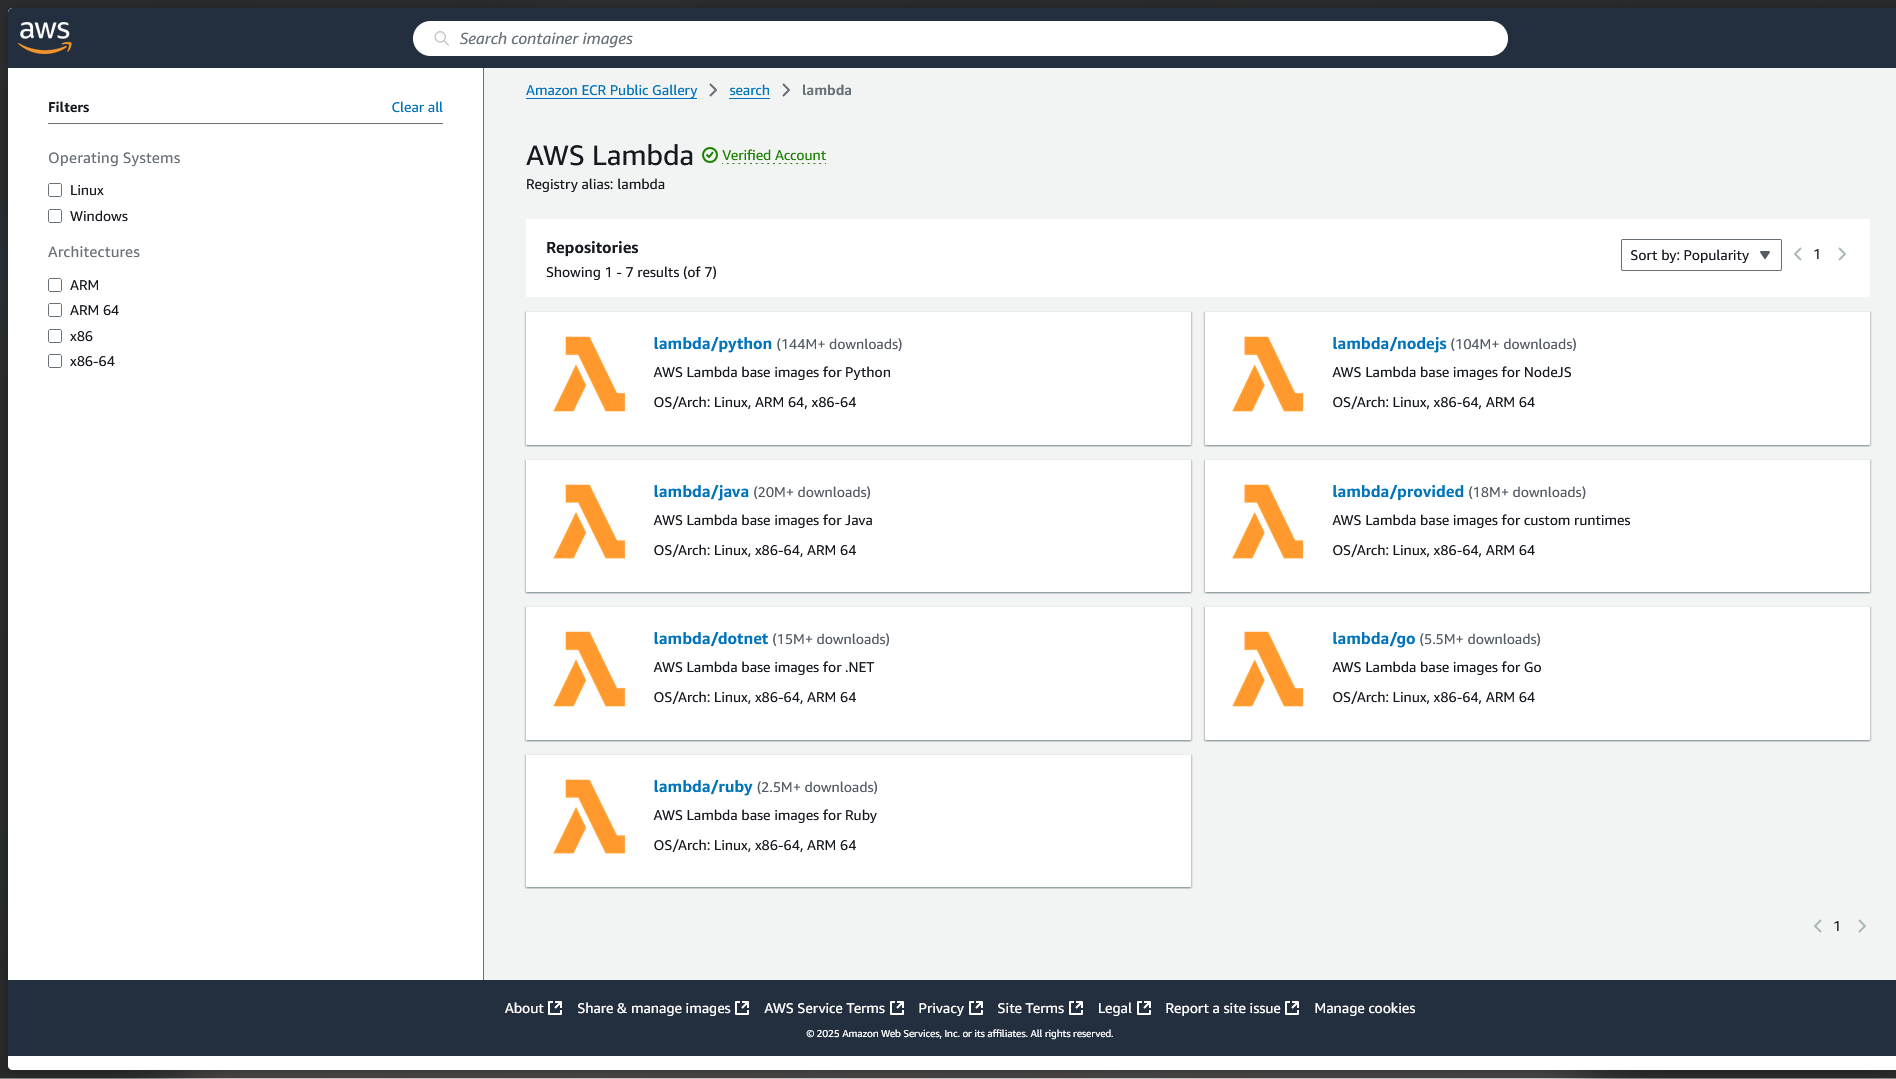Open the lambda/nodejs repository
Screen dimensions: 1896x1079
point(1389,343)
